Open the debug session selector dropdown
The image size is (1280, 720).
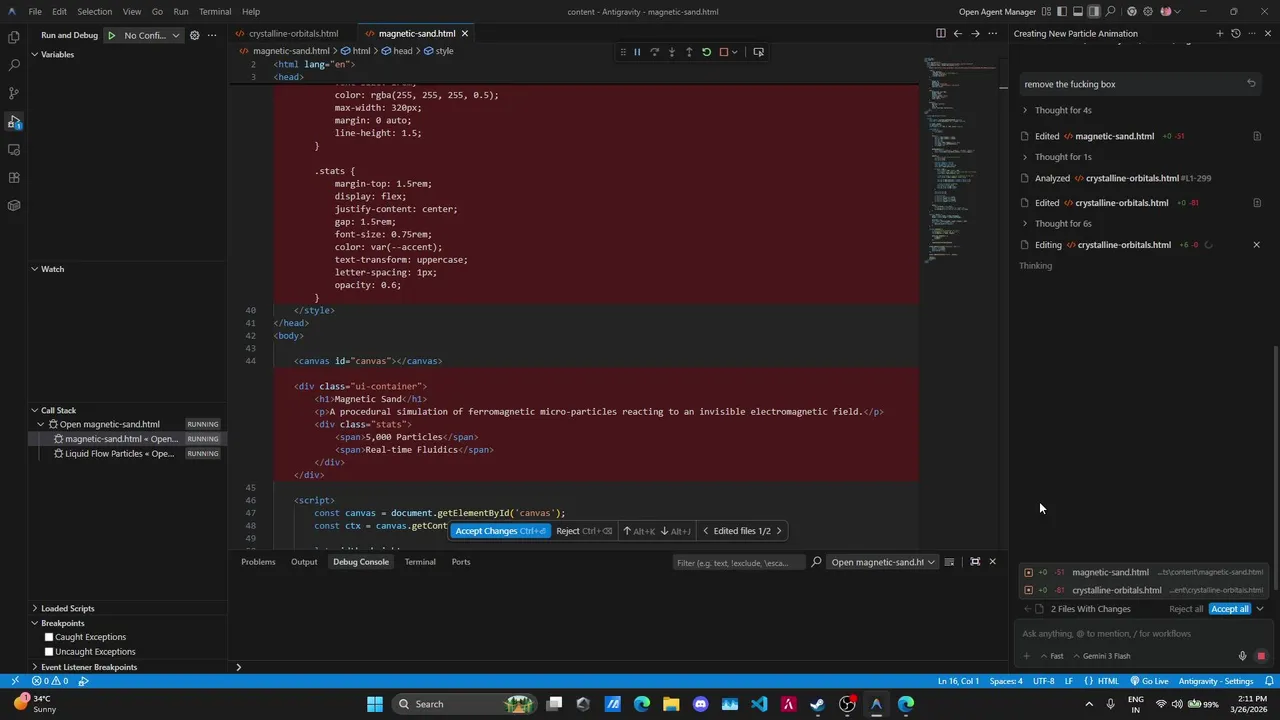coord(883,562)
